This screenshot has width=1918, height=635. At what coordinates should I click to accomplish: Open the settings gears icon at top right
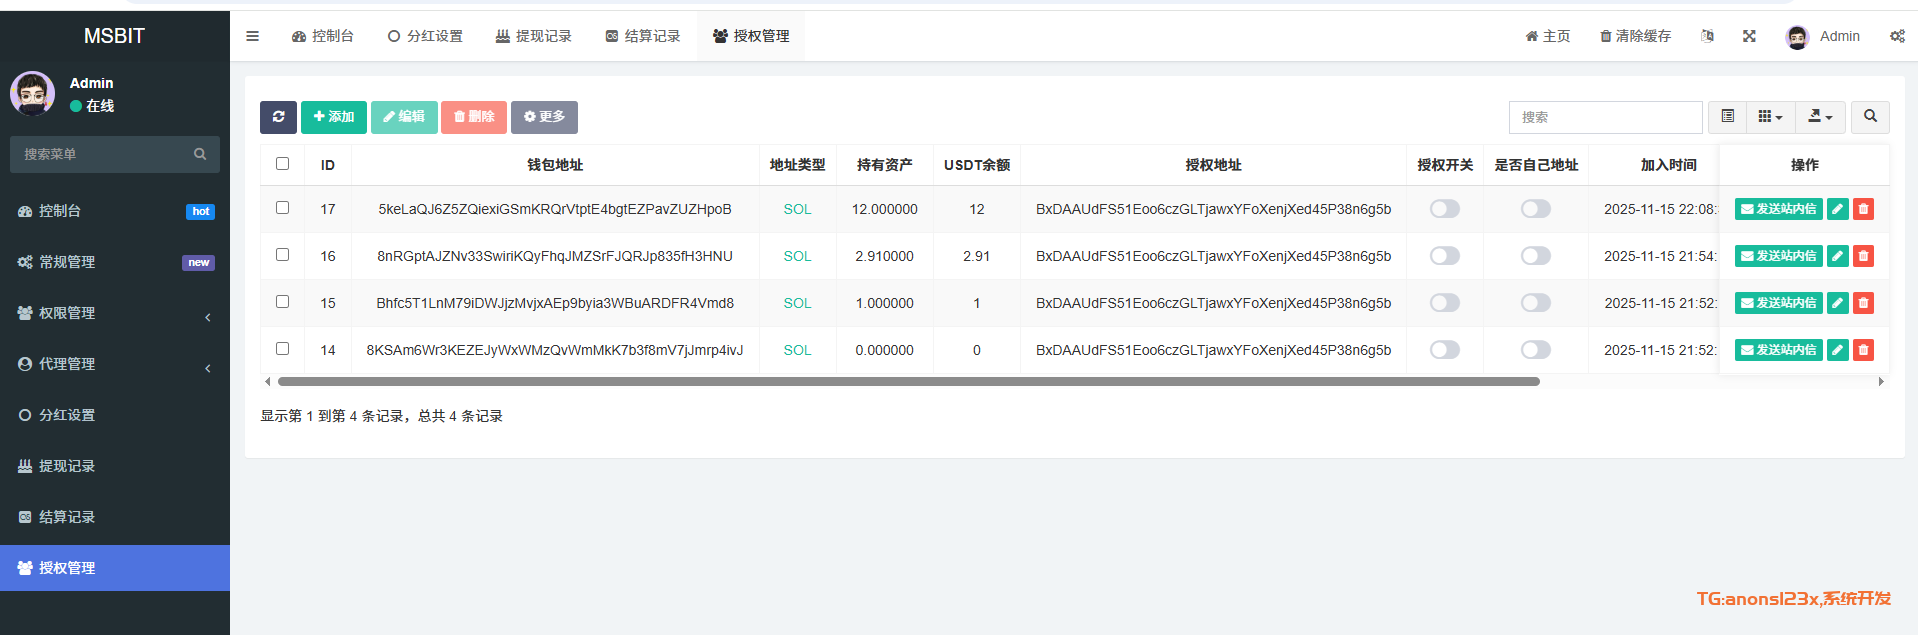click(x=1896, y=36)
